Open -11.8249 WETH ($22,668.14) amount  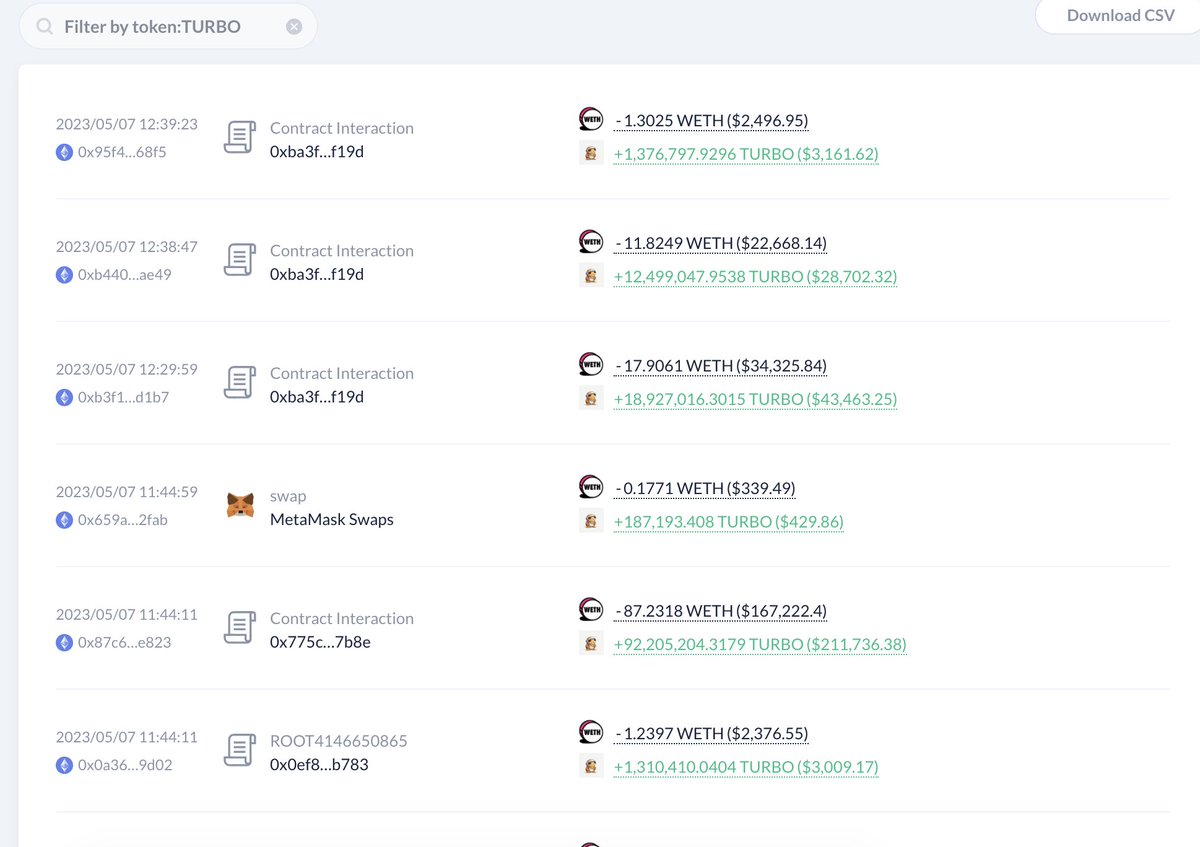(x=720, y=243)
